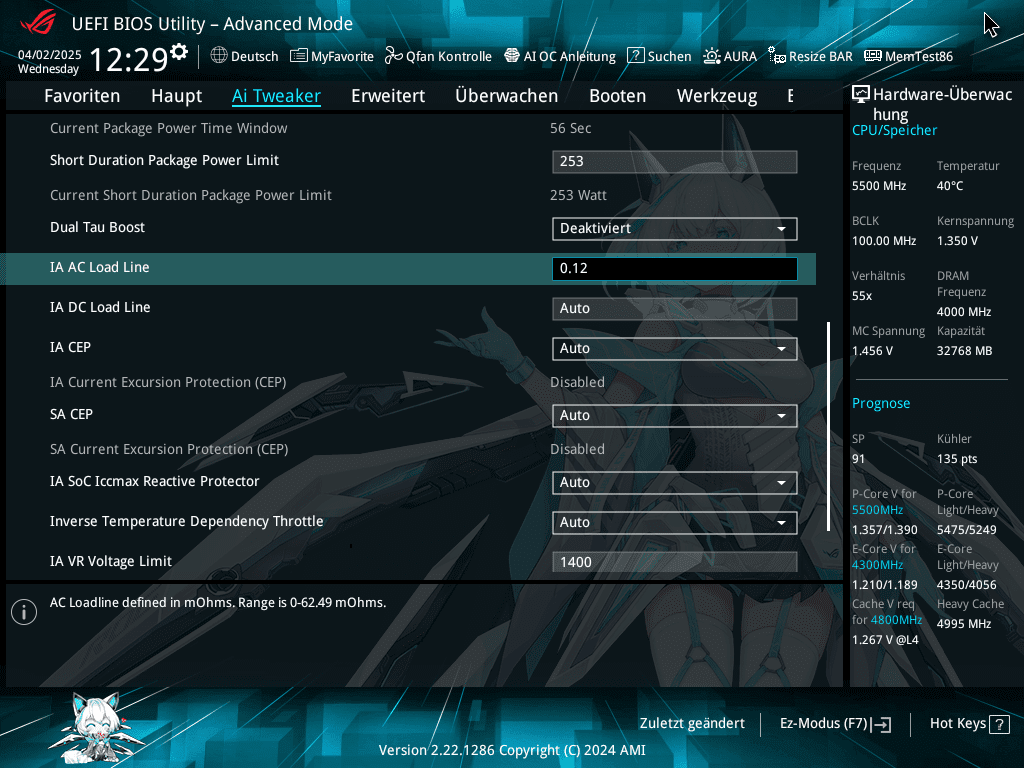This screenshot has height=768, width=1024.
Task: Select IA SoC Iccmax Reactive Protector label
Action: [x=154, y=481]
